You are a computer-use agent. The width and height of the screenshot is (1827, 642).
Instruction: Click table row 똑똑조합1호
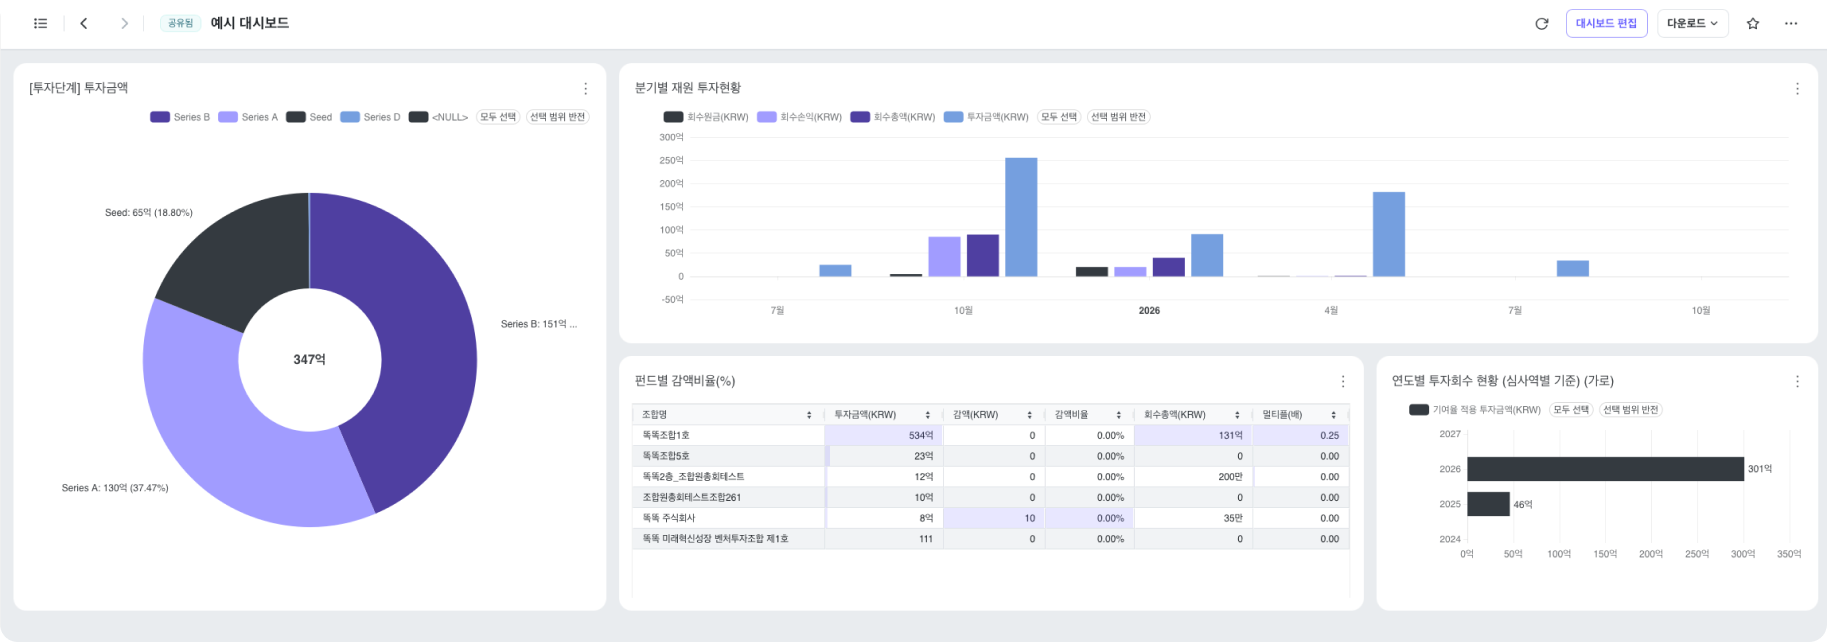990,435
